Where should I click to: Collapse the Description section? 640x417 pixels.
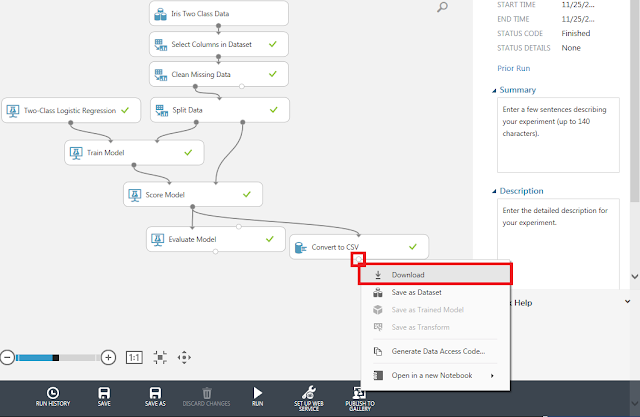[x=494, y=191]
